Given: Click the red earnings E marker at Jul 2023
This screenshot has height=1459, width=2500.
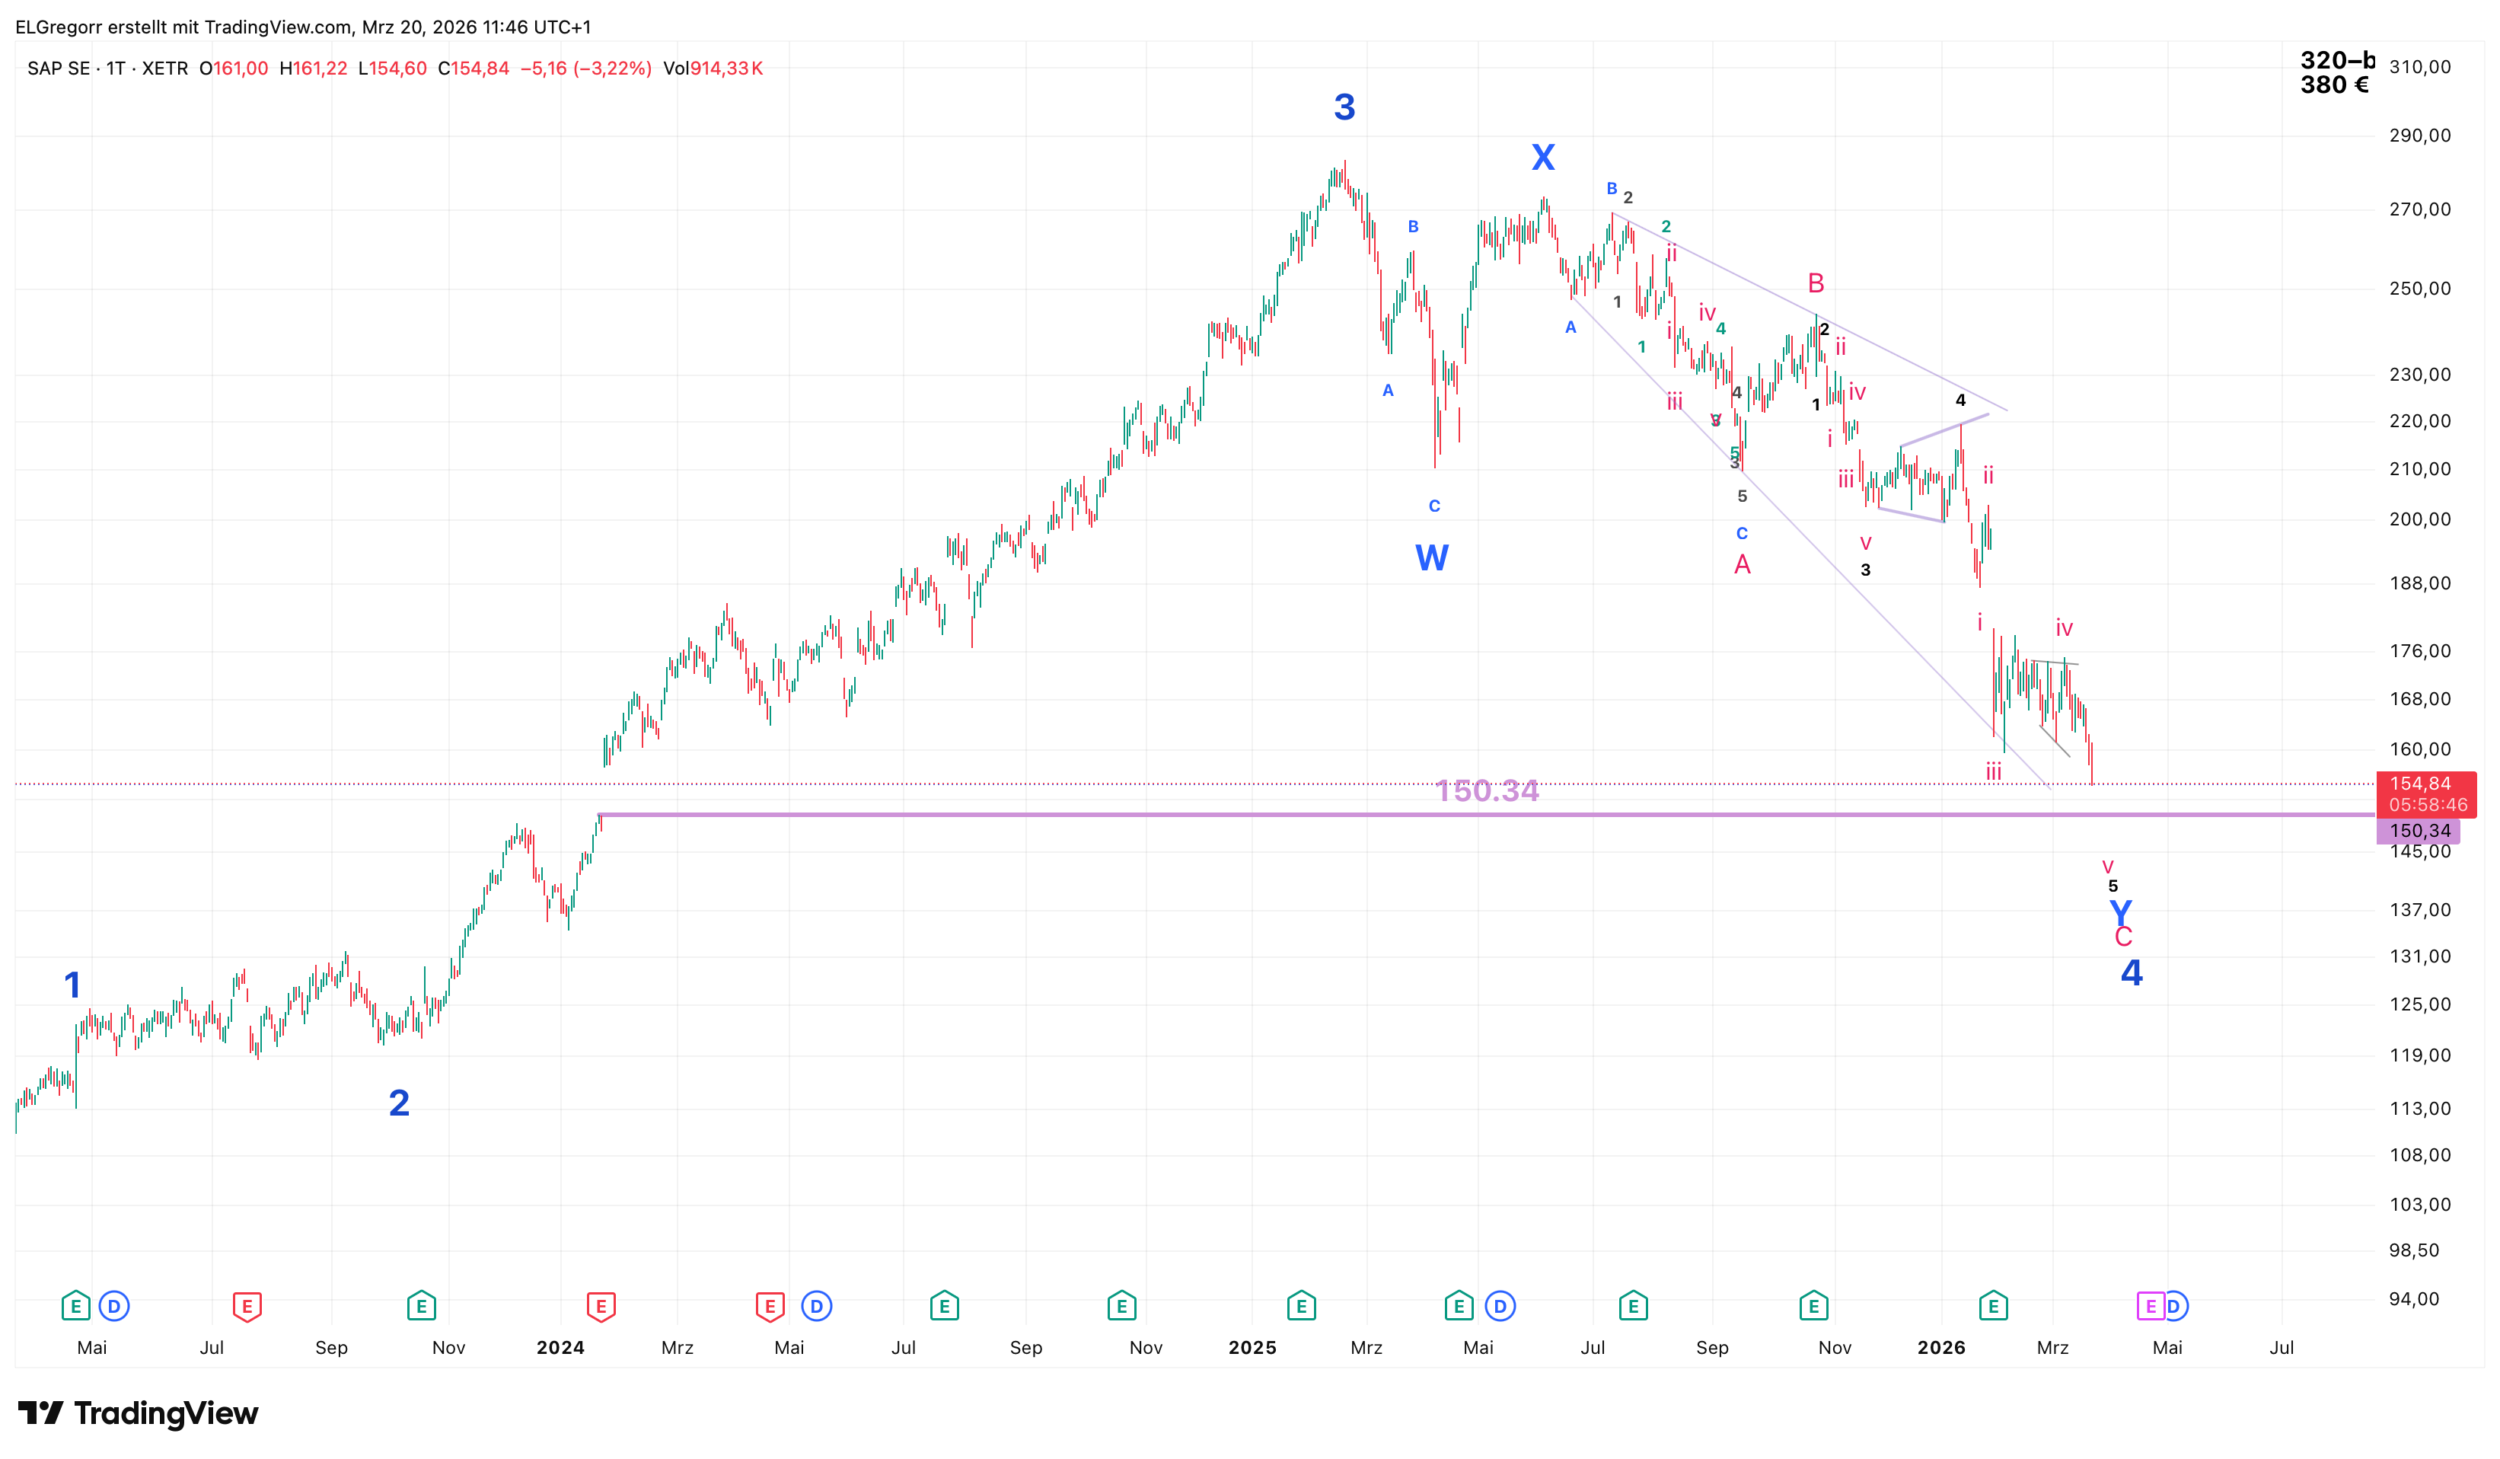Looking at the screenshot, I should click(247, 1306).
